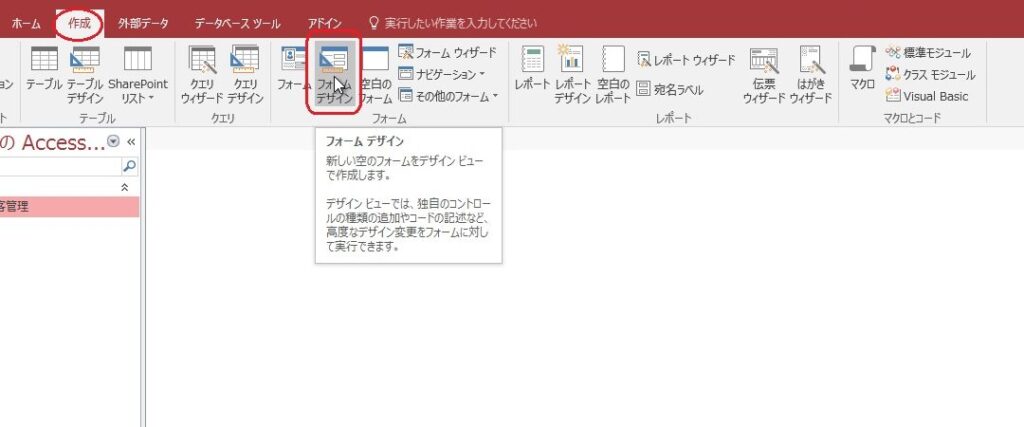Expand その他のフォーム dropdown
The image size is (1024, 427).
coord(447,96)
